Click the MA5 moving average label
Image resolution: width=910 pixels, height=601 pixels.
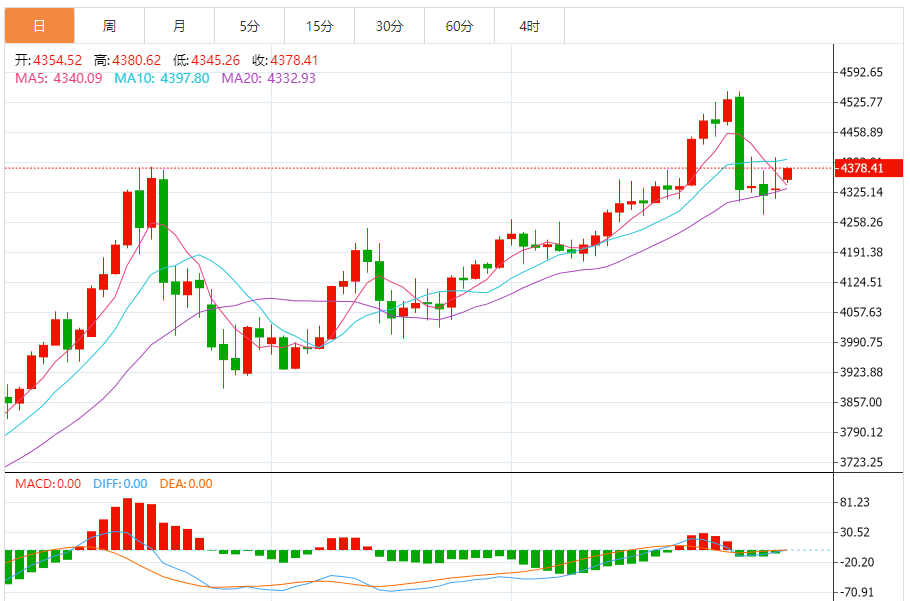58,78
